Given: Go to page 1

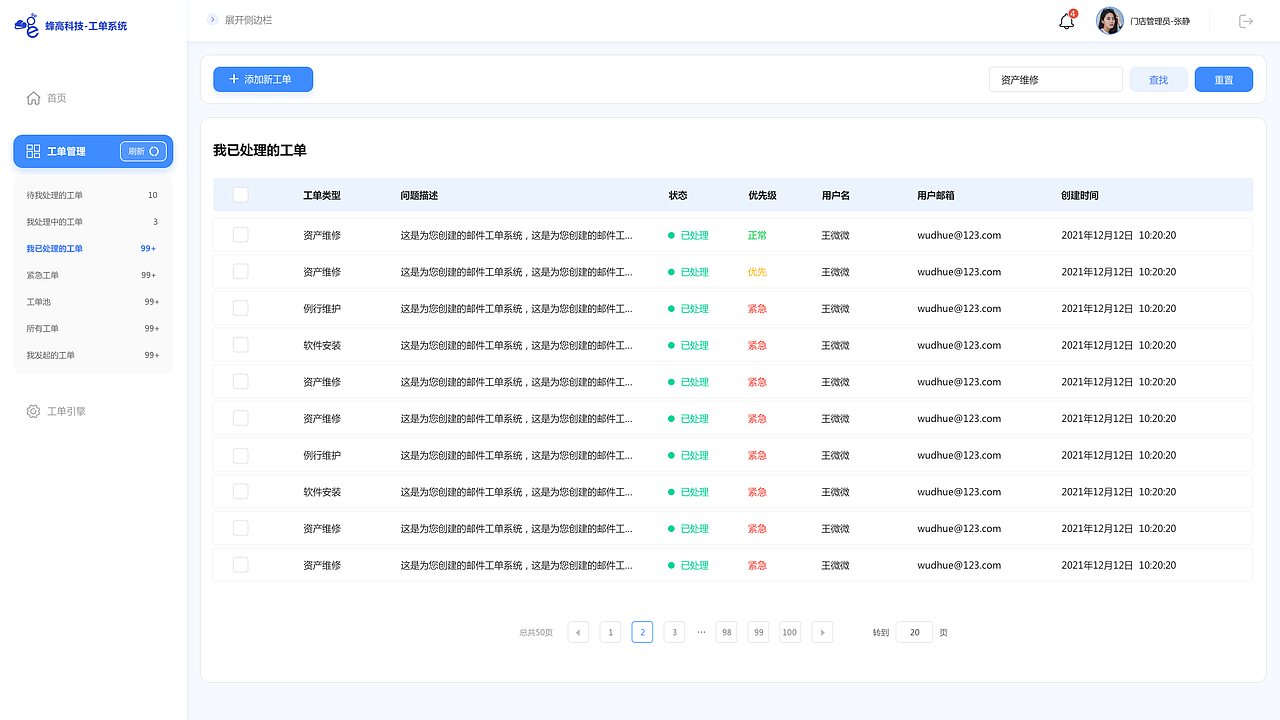Looking at the screenshot, I should pos(610,632).
